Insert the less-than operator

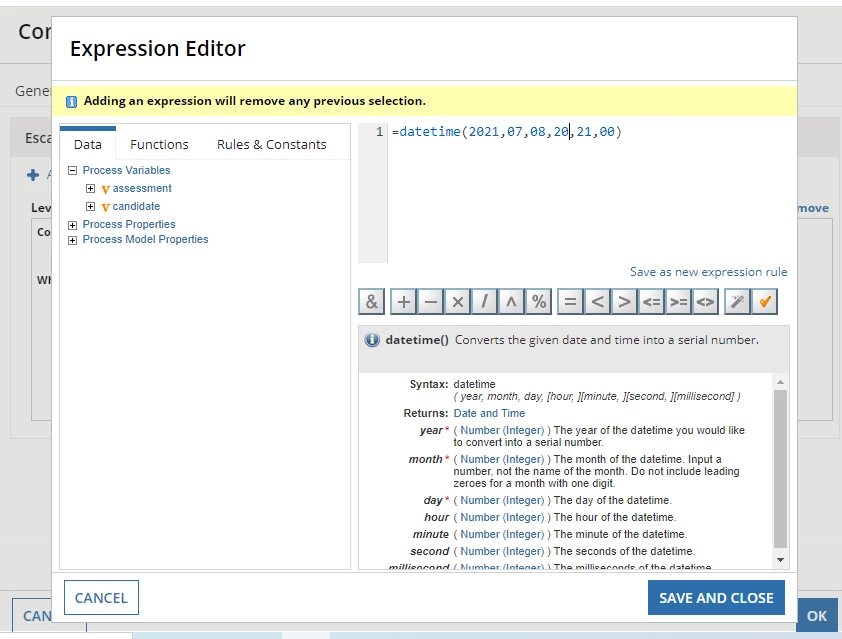(597, 301)
